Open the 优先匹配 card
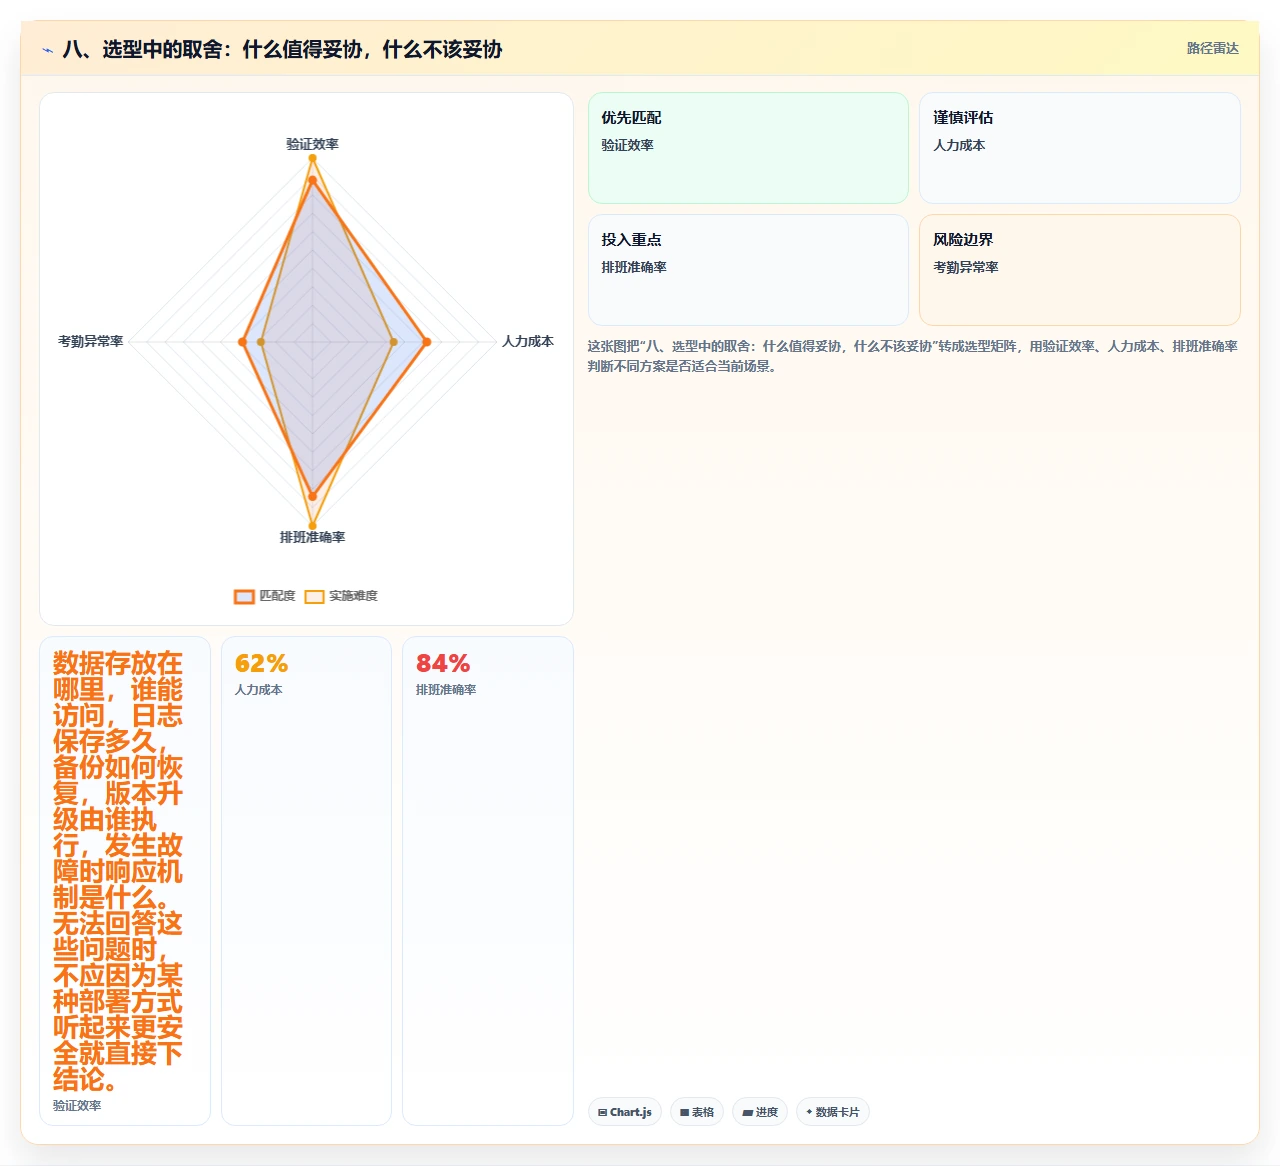The image size is (1280, 1166). pyautogui.click(x=748, y=148)
